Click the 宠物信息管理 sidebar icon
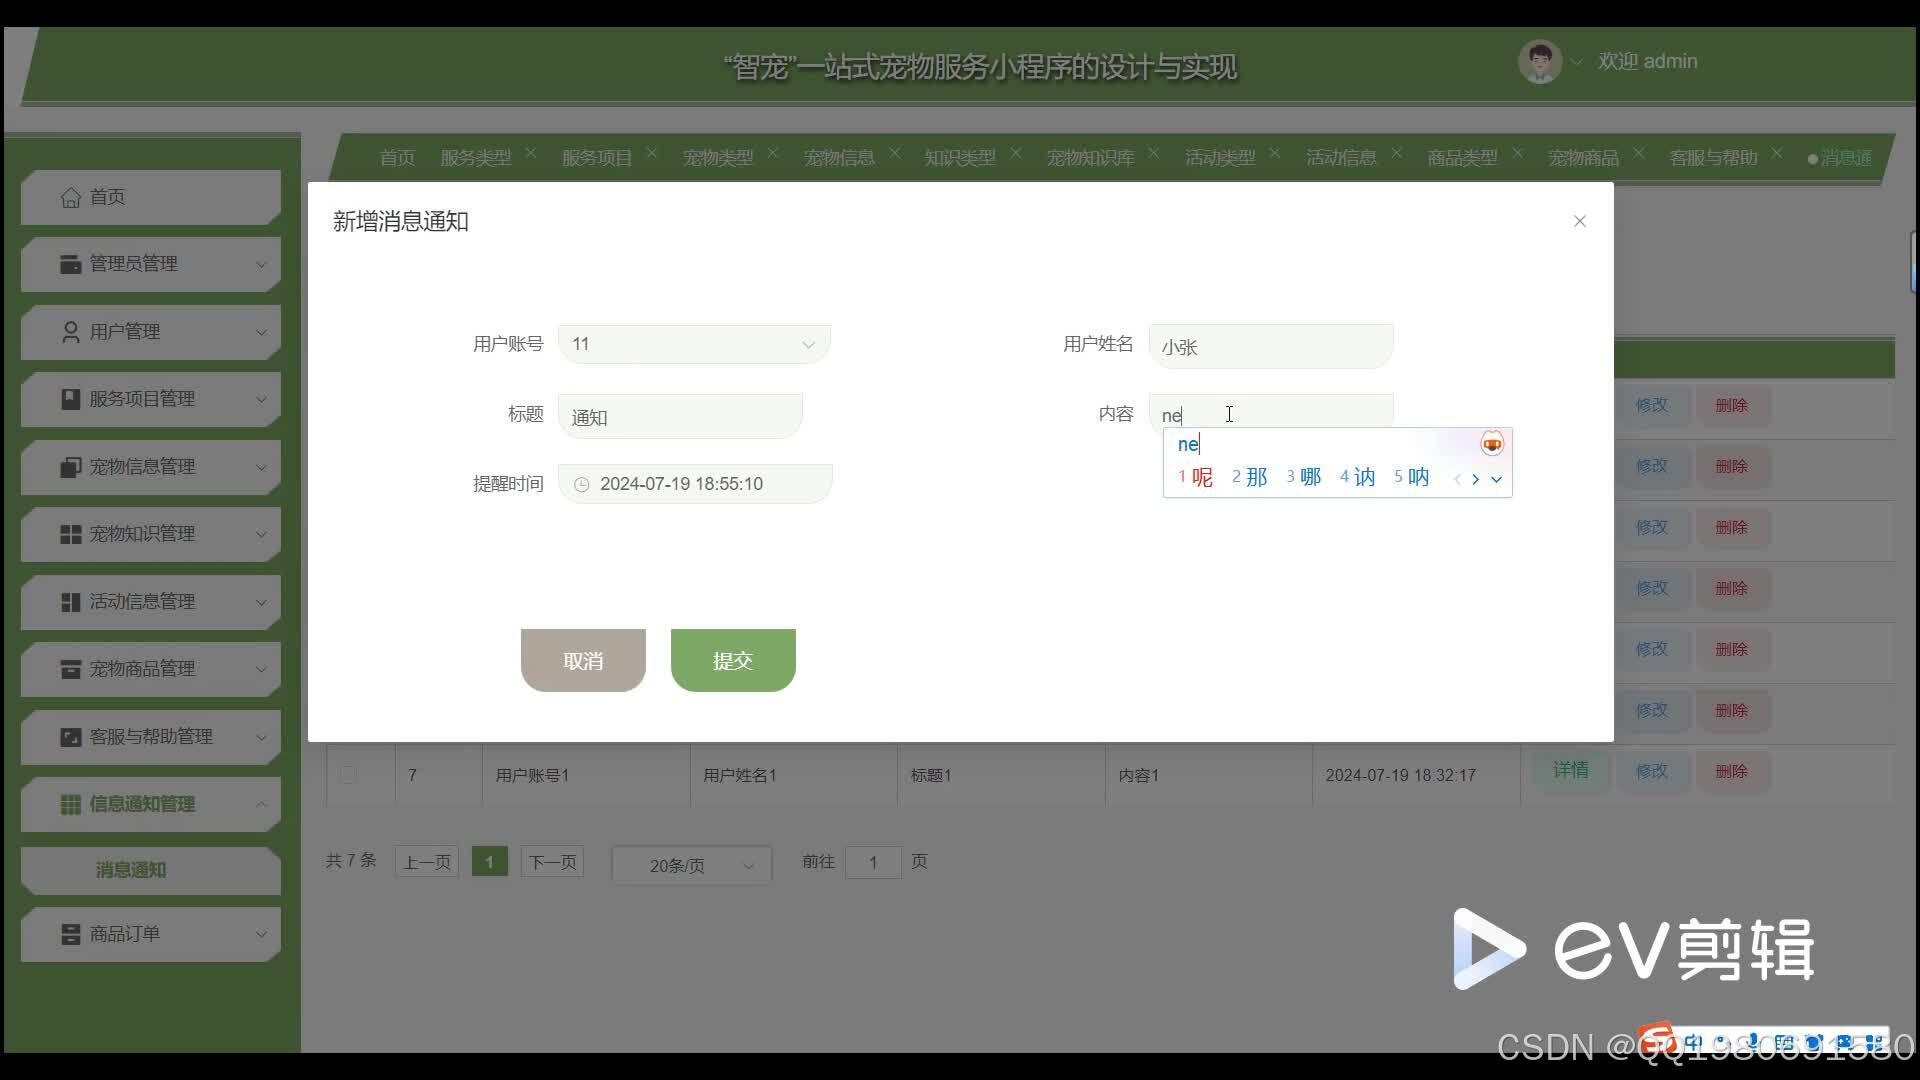This screenshot has width=1920, height=1080. 70,467
